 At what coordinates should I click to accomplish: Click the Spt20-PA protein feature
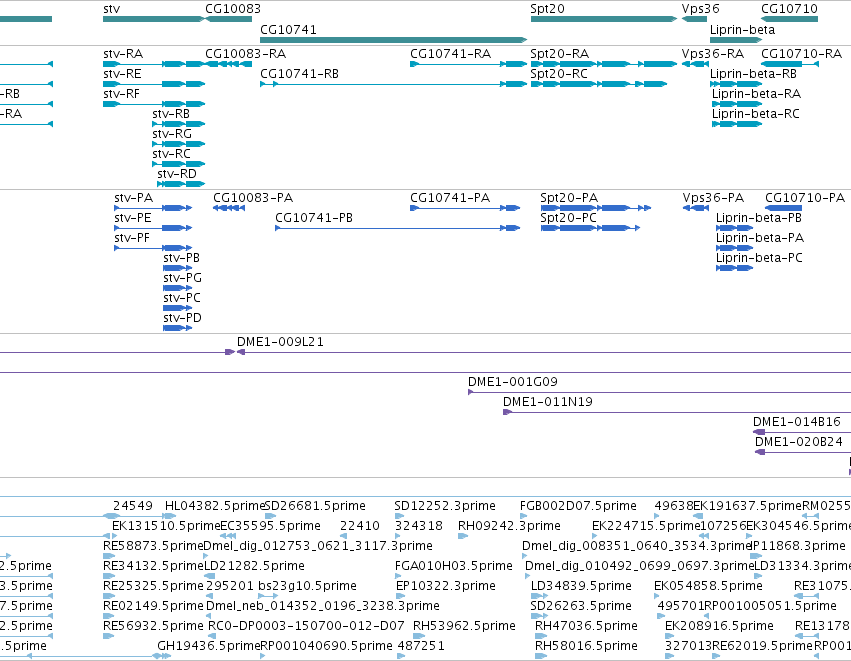(x=596, y=208)
